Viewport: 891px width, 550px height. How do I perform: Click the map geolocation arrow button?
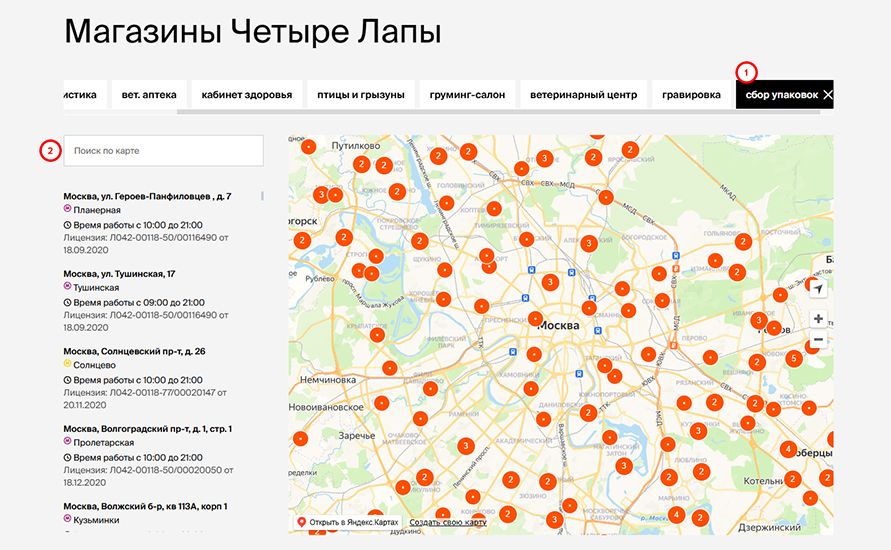(818, 289)
